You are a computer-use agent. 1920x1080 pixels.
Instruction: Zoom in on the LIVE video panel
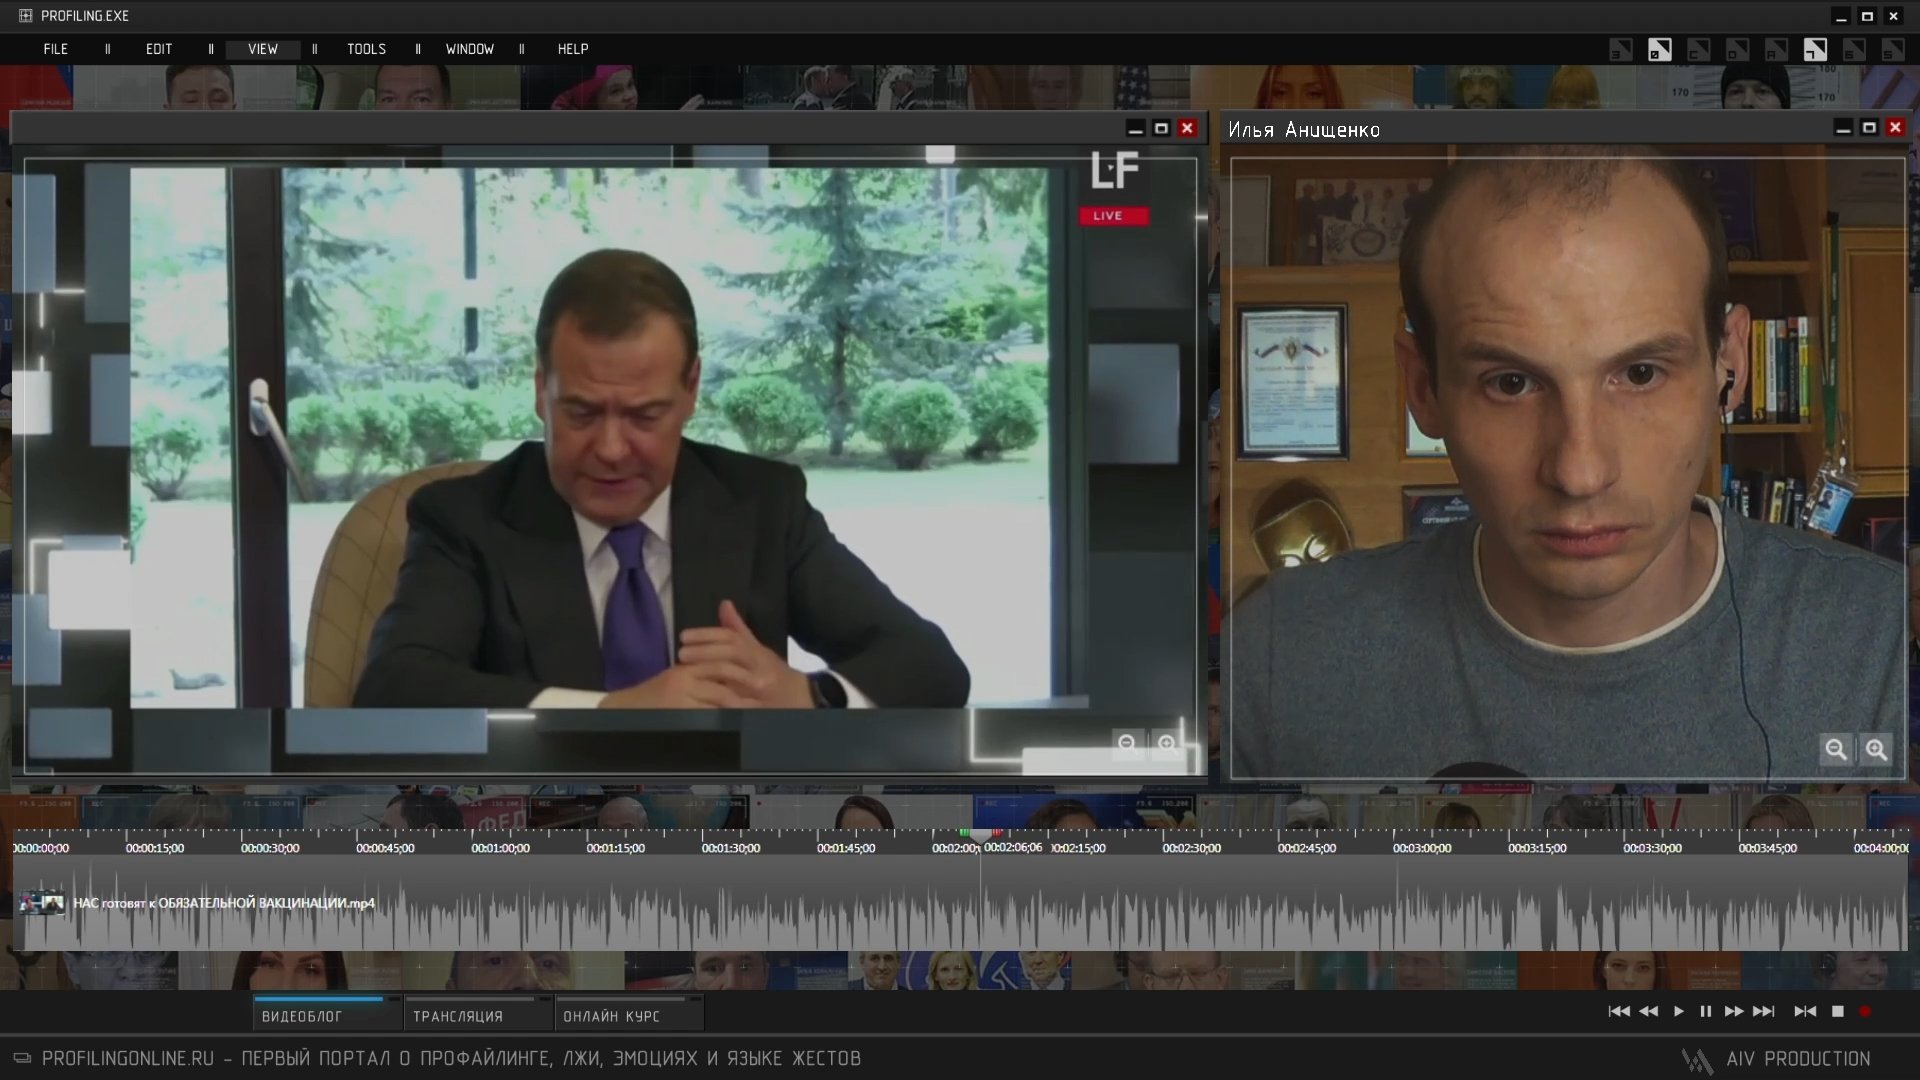tap(1166, 743)
